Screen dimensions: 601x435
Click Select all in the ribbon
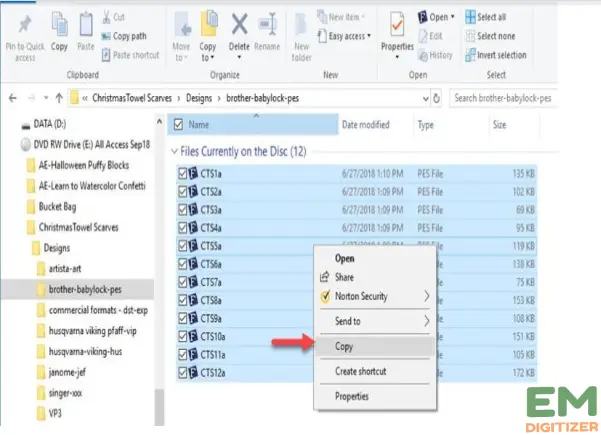[x=486, y=17]
